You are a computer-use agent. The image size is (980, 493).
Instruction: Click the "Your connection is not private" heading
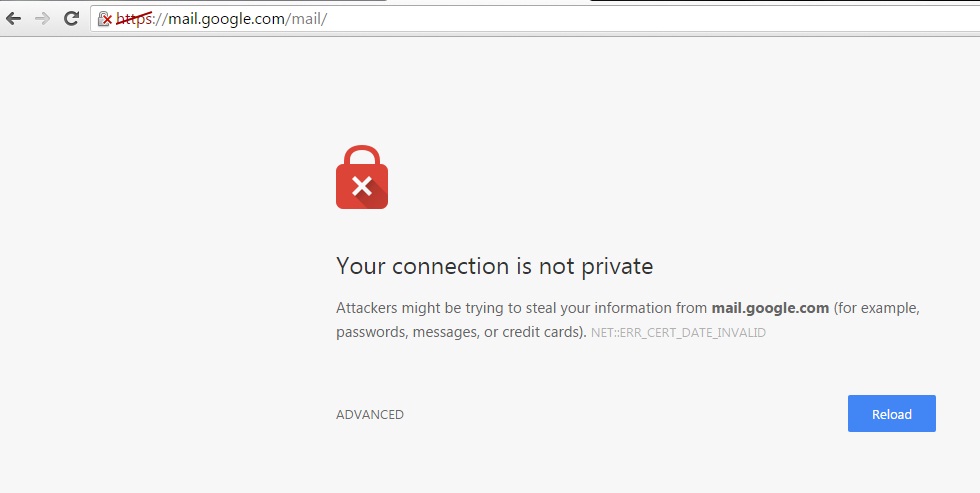click(494, 266)
